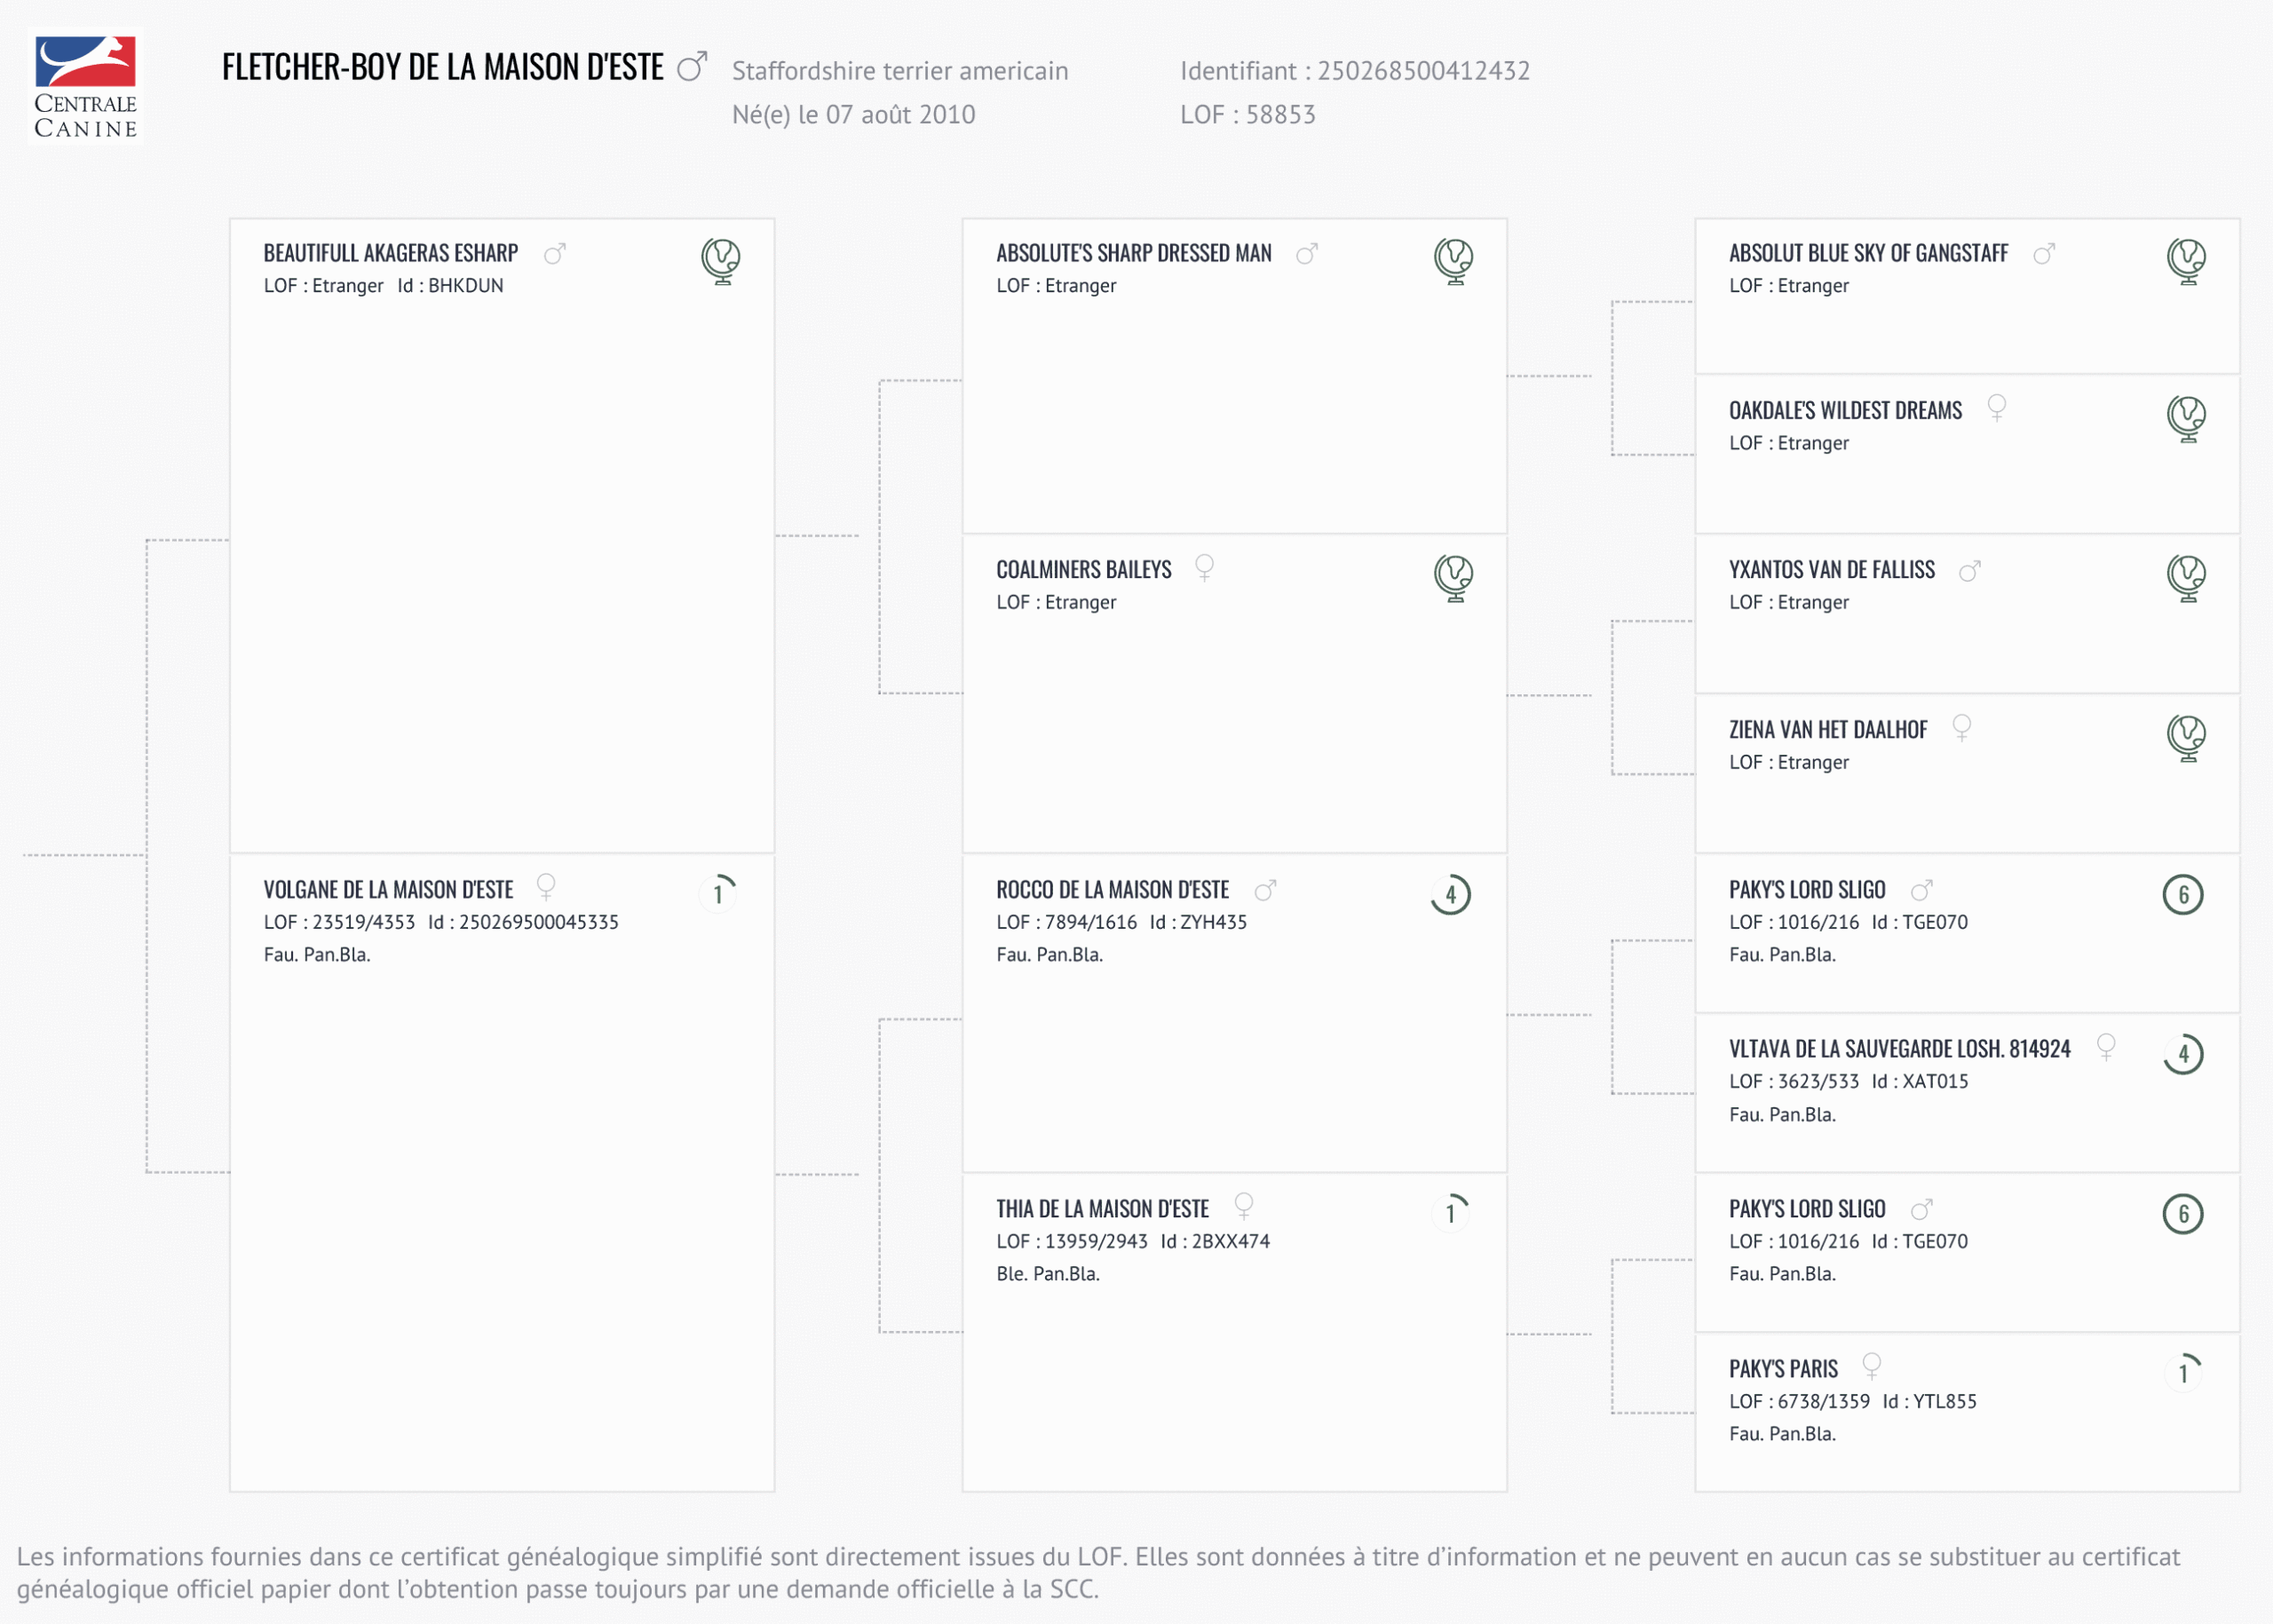Click the Identifiant number in header

click(1423, 71)
